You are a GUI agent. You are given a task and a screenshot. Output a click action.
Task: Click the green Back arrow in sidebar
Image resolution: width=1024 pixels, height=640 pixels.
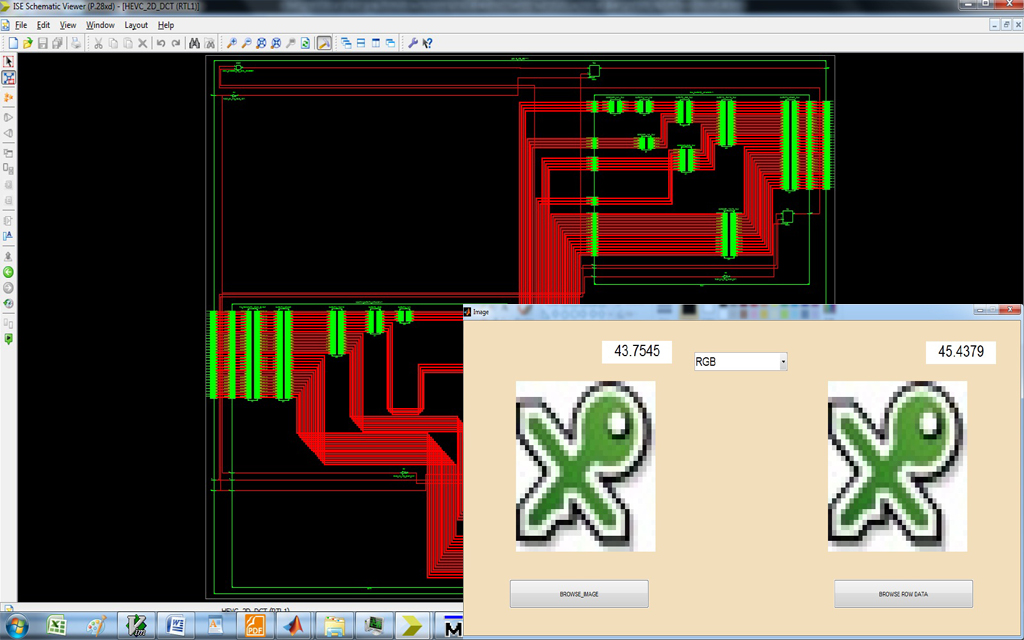pos(8,272)
